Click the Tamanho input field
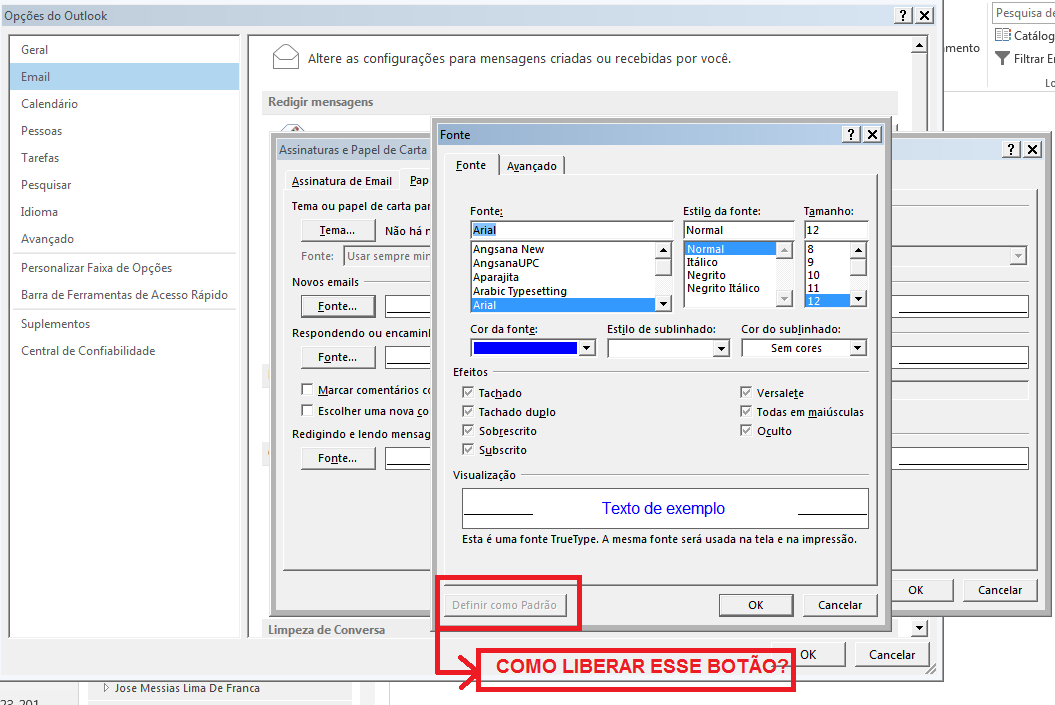 pyautogui.click(x=836, y=230)
